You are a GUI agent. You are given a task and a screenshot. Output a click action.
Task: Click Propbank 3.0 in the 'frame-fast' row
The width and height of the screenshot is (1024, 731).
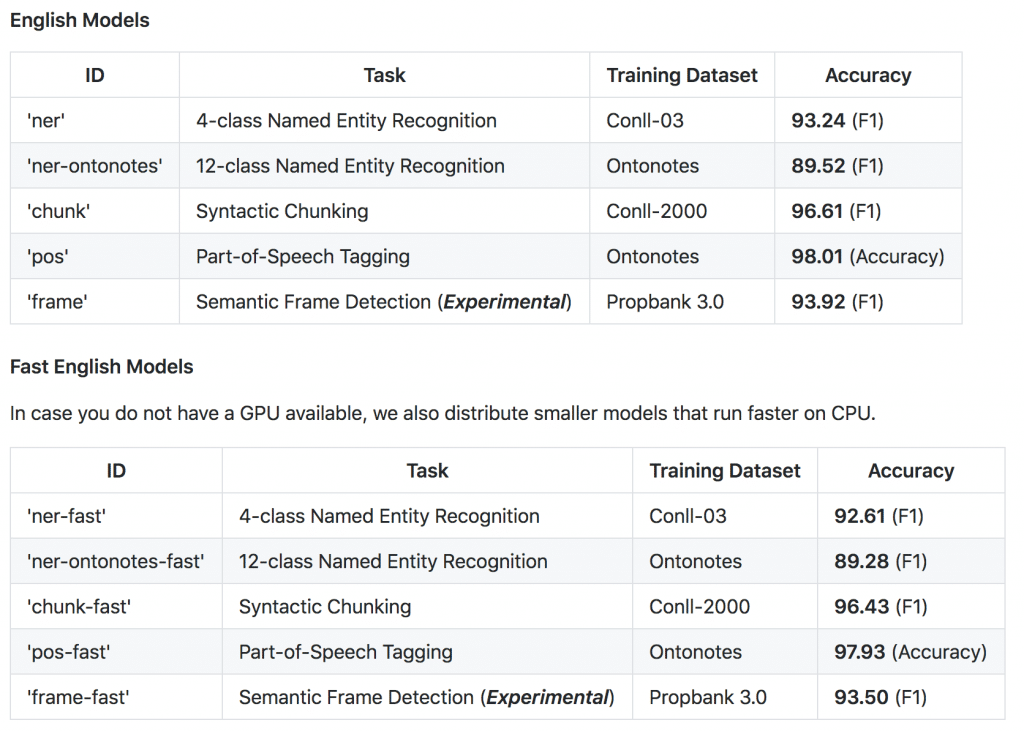[708, 697]
